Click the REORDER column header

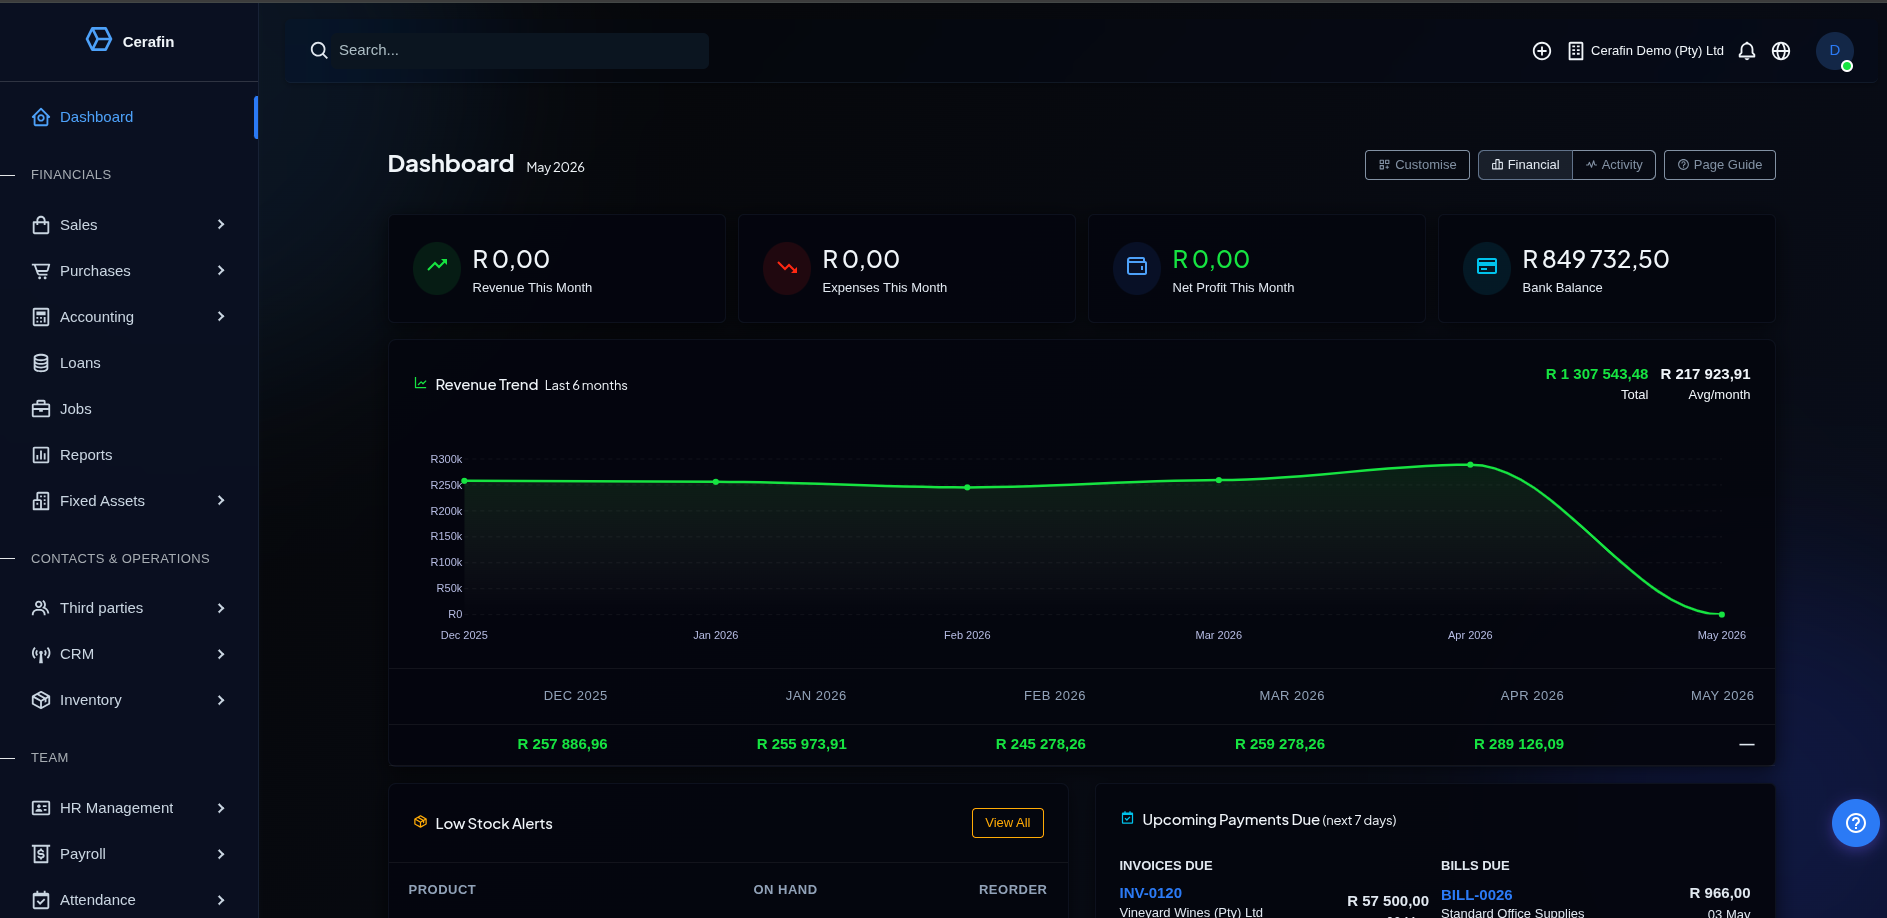click(1012, 890)
